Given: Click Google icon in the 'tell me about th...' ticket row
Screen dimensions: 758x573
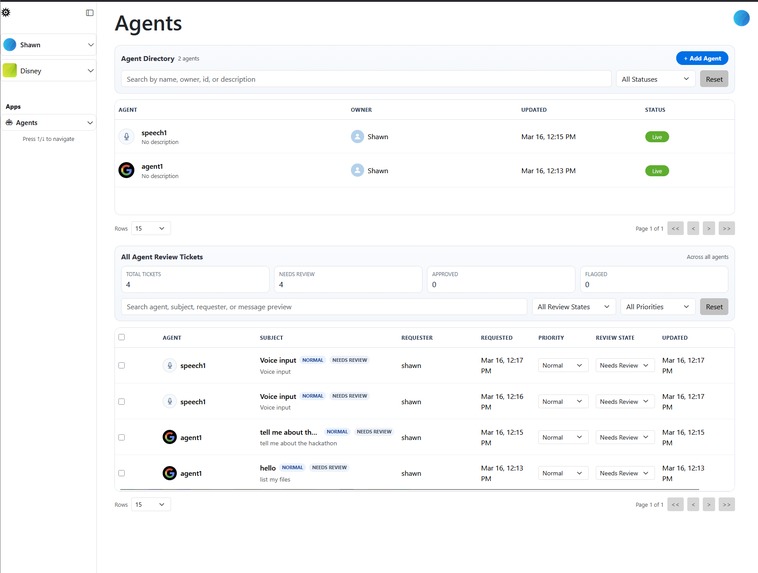Looking at the screenshot, I should coord(170,437).
